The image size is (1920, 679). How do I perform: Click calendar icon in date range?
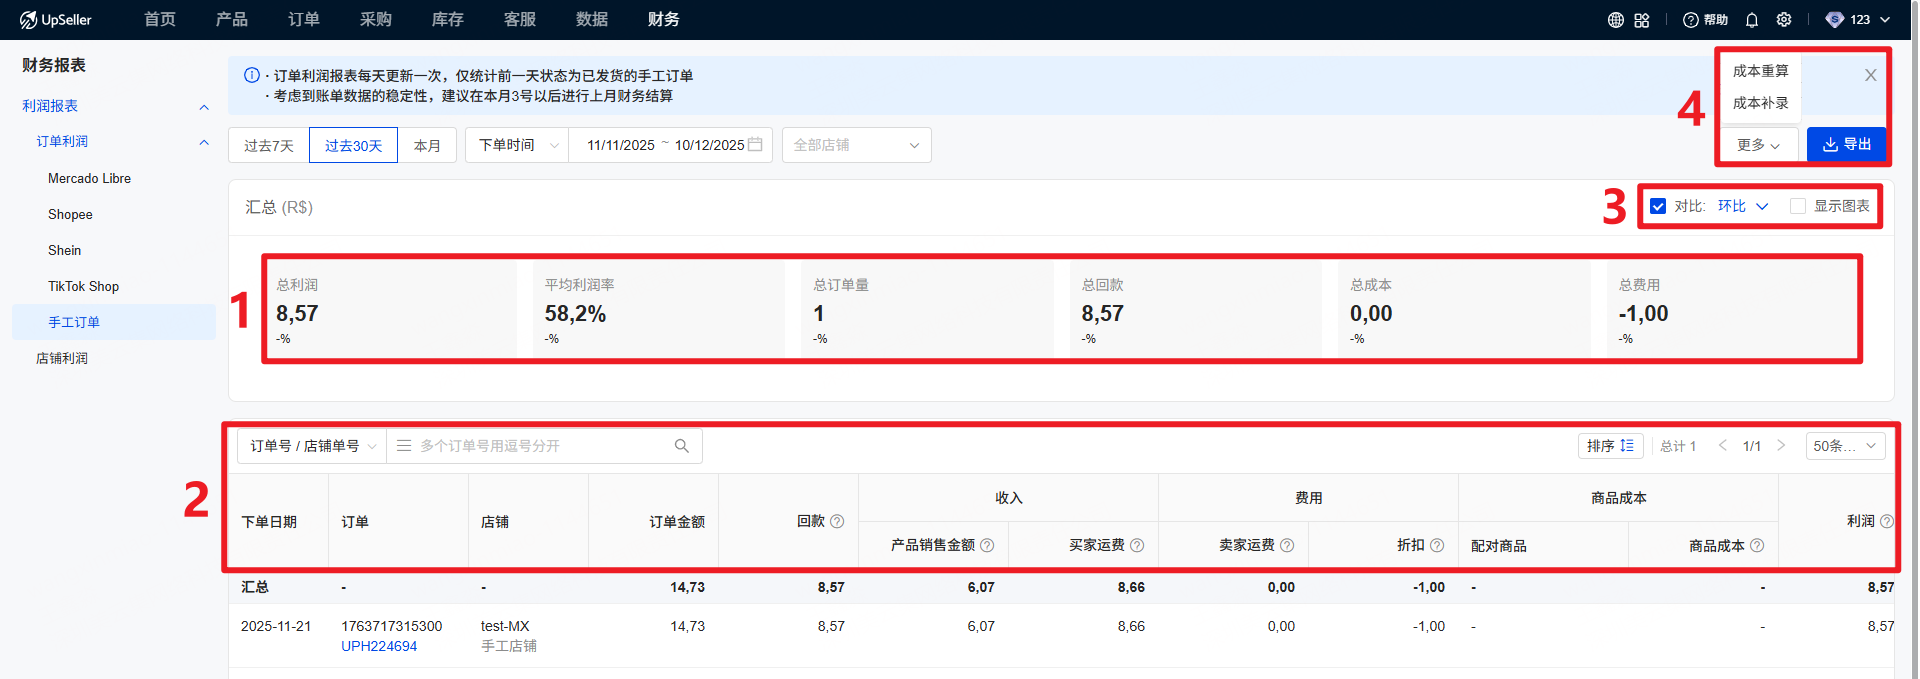tap(756, 145)
